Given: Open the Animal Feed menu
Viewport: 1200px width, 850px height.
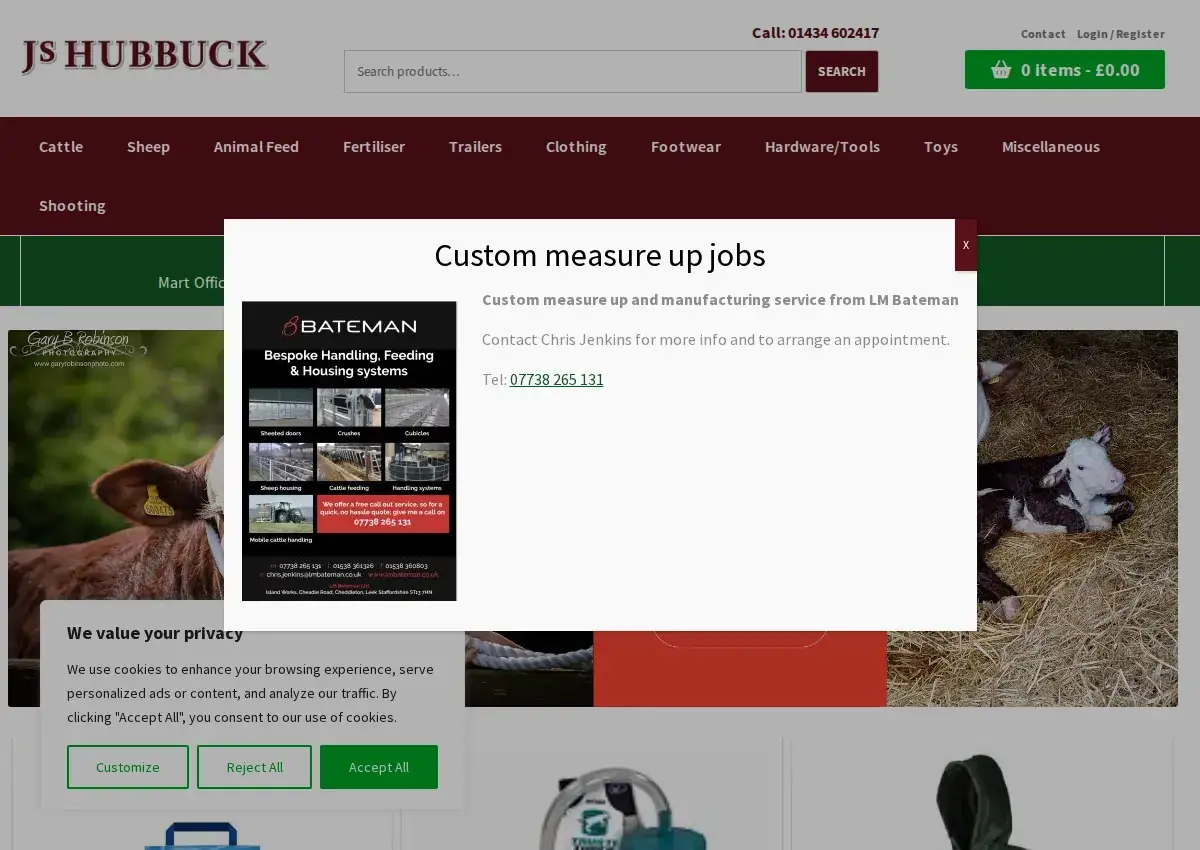Looking at the screenshot, I should pyautogui.click(x=256, y=147).
